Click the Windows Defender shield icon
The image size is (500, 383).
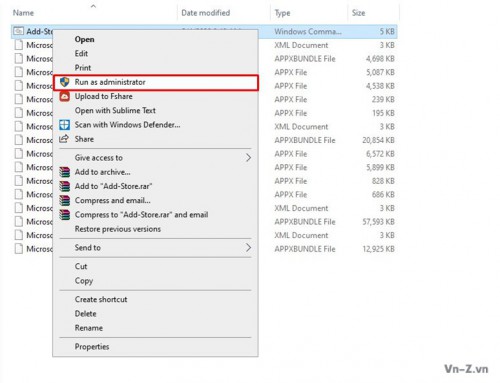65,125
